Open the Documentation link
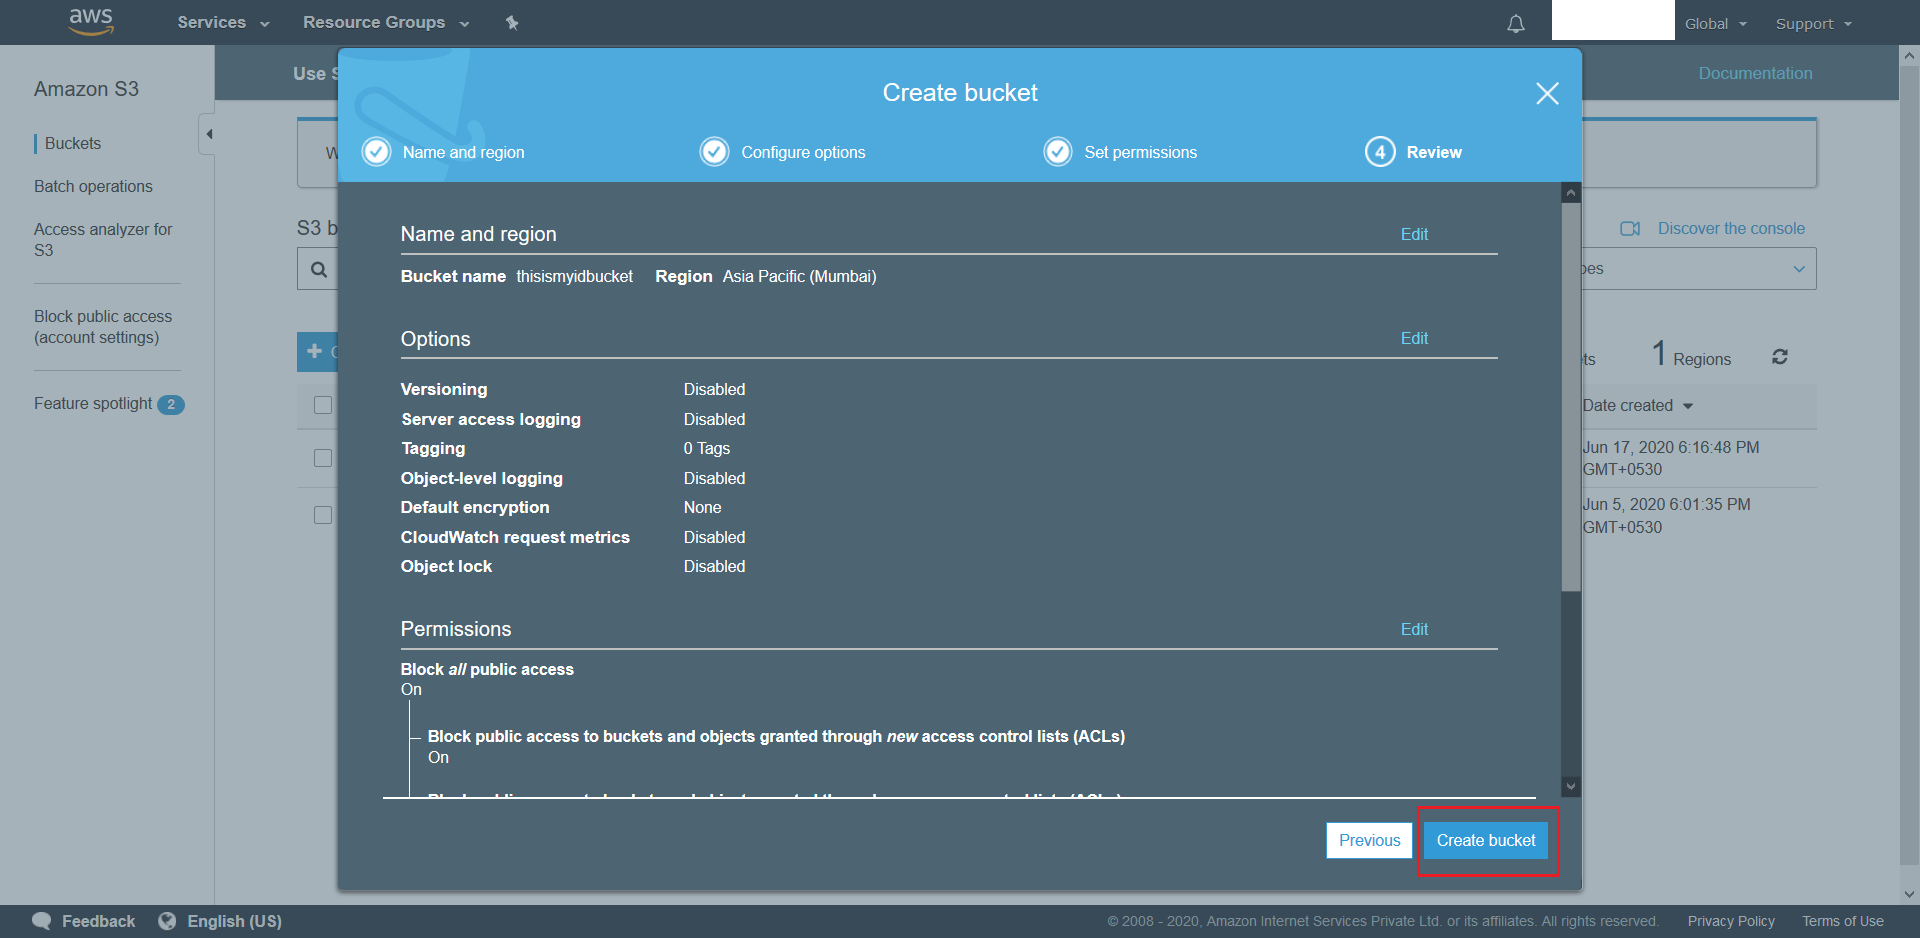Screen dimensions: 1920x938 click(1755, 73)
